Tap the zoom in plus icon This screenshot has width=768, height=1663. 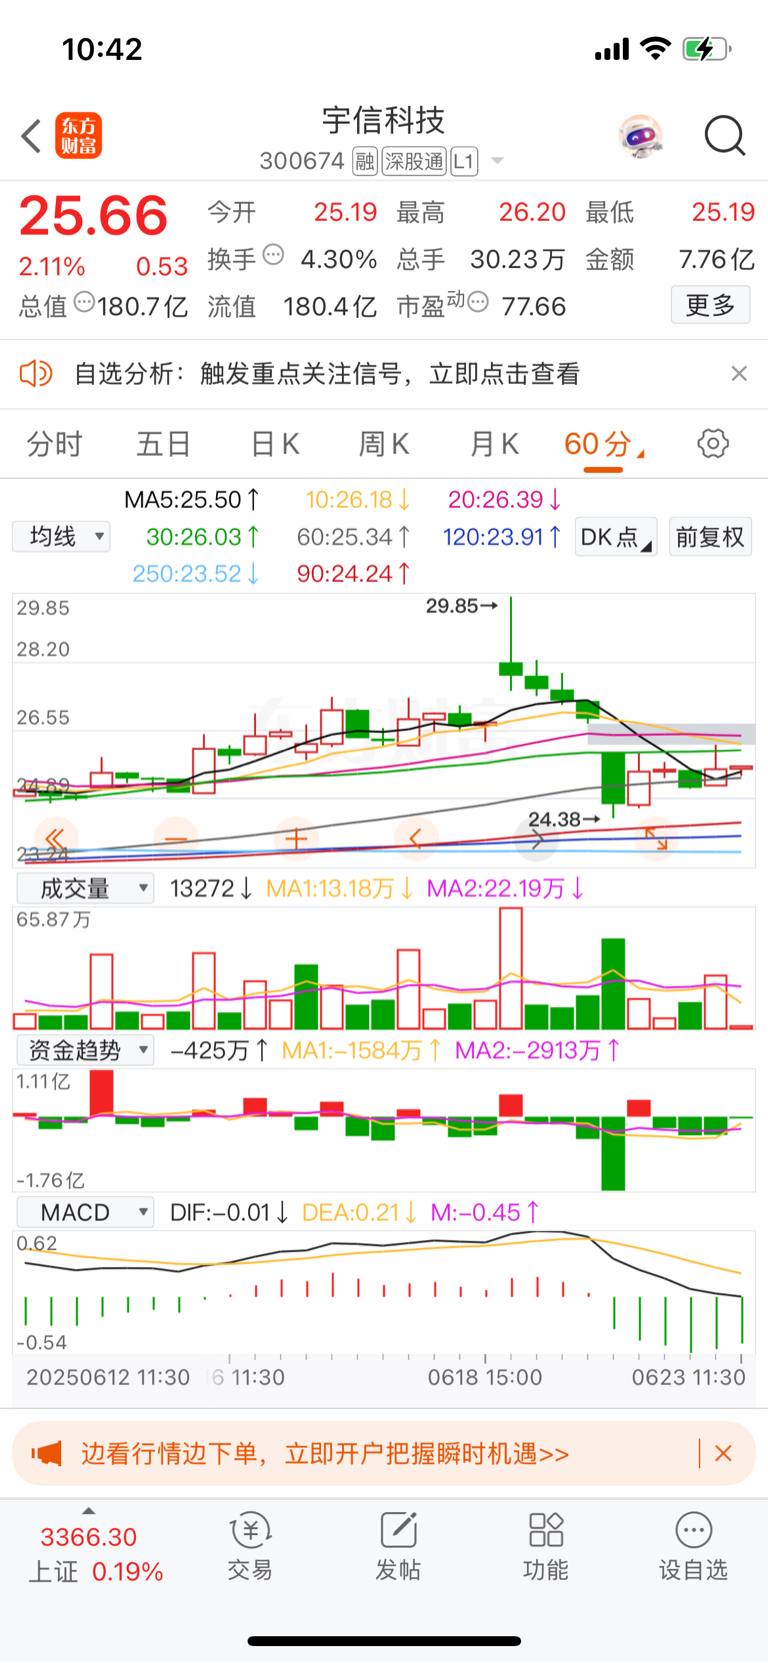[296, 838]
